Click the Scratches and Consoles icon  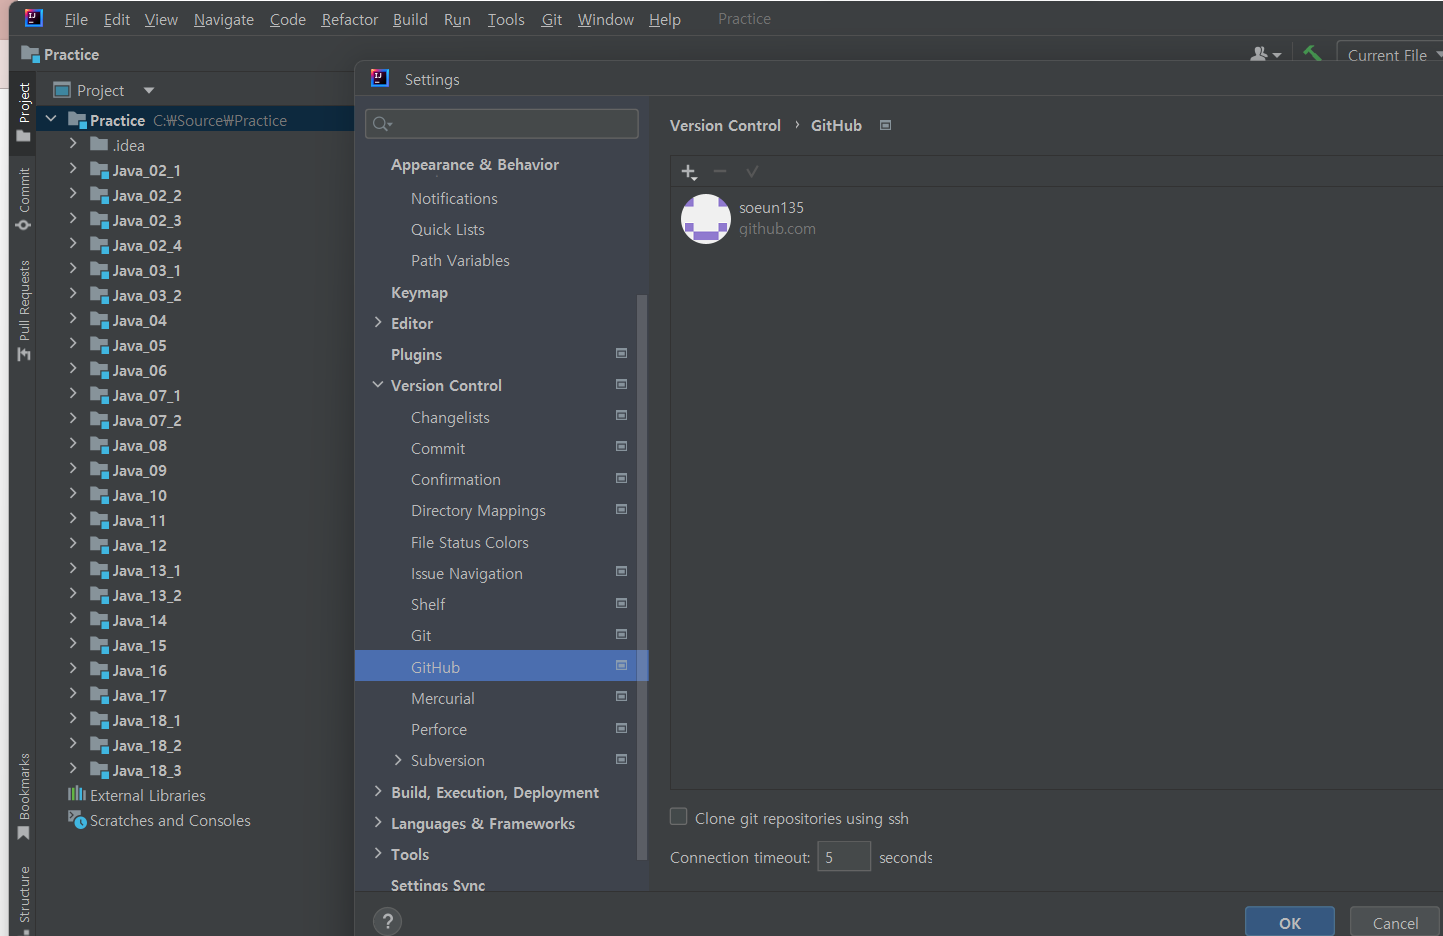[x=77, y=819]
